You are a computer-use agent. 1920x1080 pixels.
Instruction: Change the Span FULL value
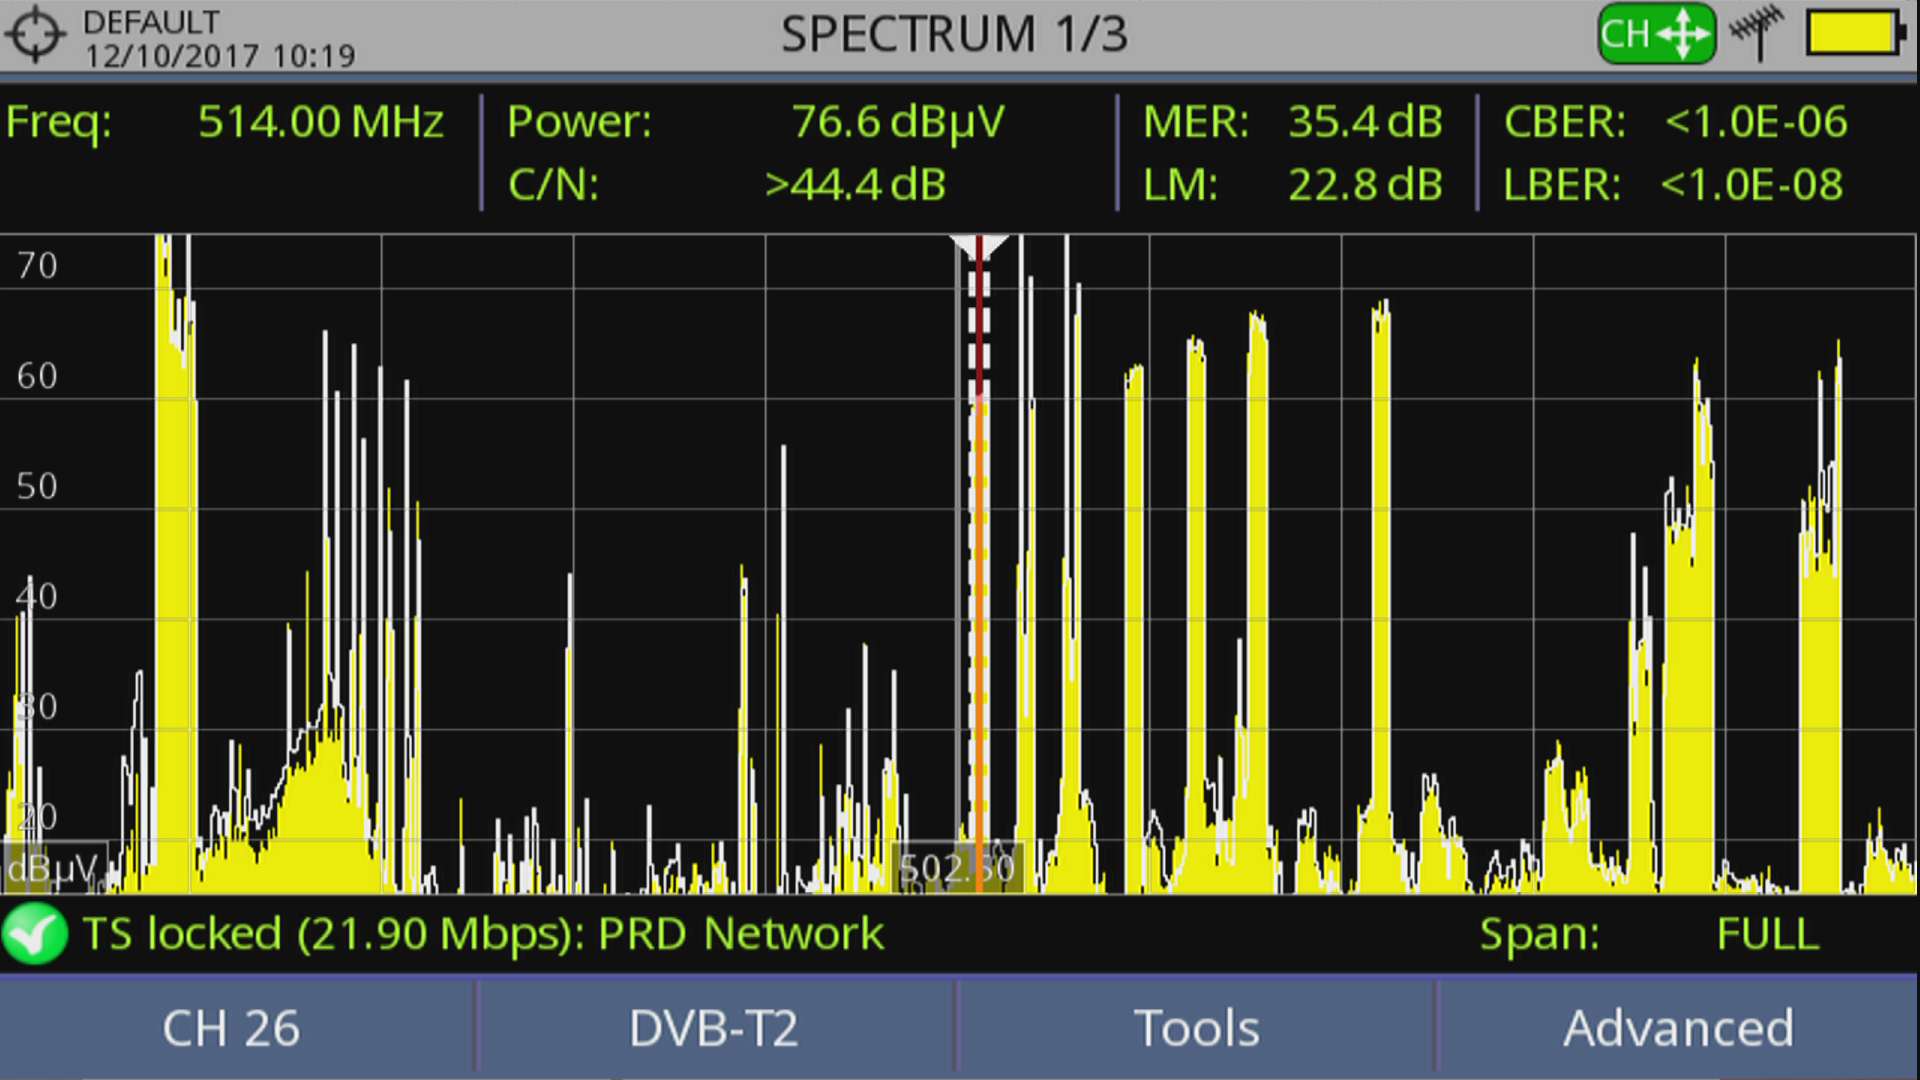click(x=1767, y=934)
